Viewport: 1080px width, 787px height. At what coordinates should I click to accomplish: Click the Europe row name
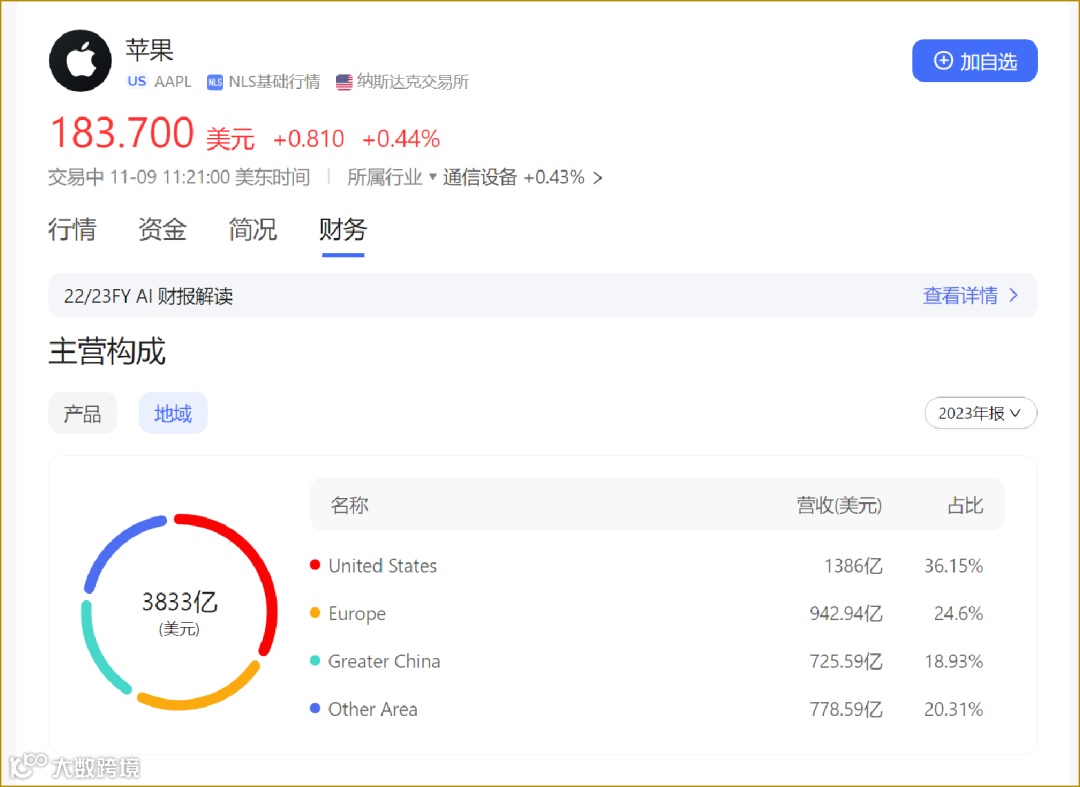[x=357, y=613]
